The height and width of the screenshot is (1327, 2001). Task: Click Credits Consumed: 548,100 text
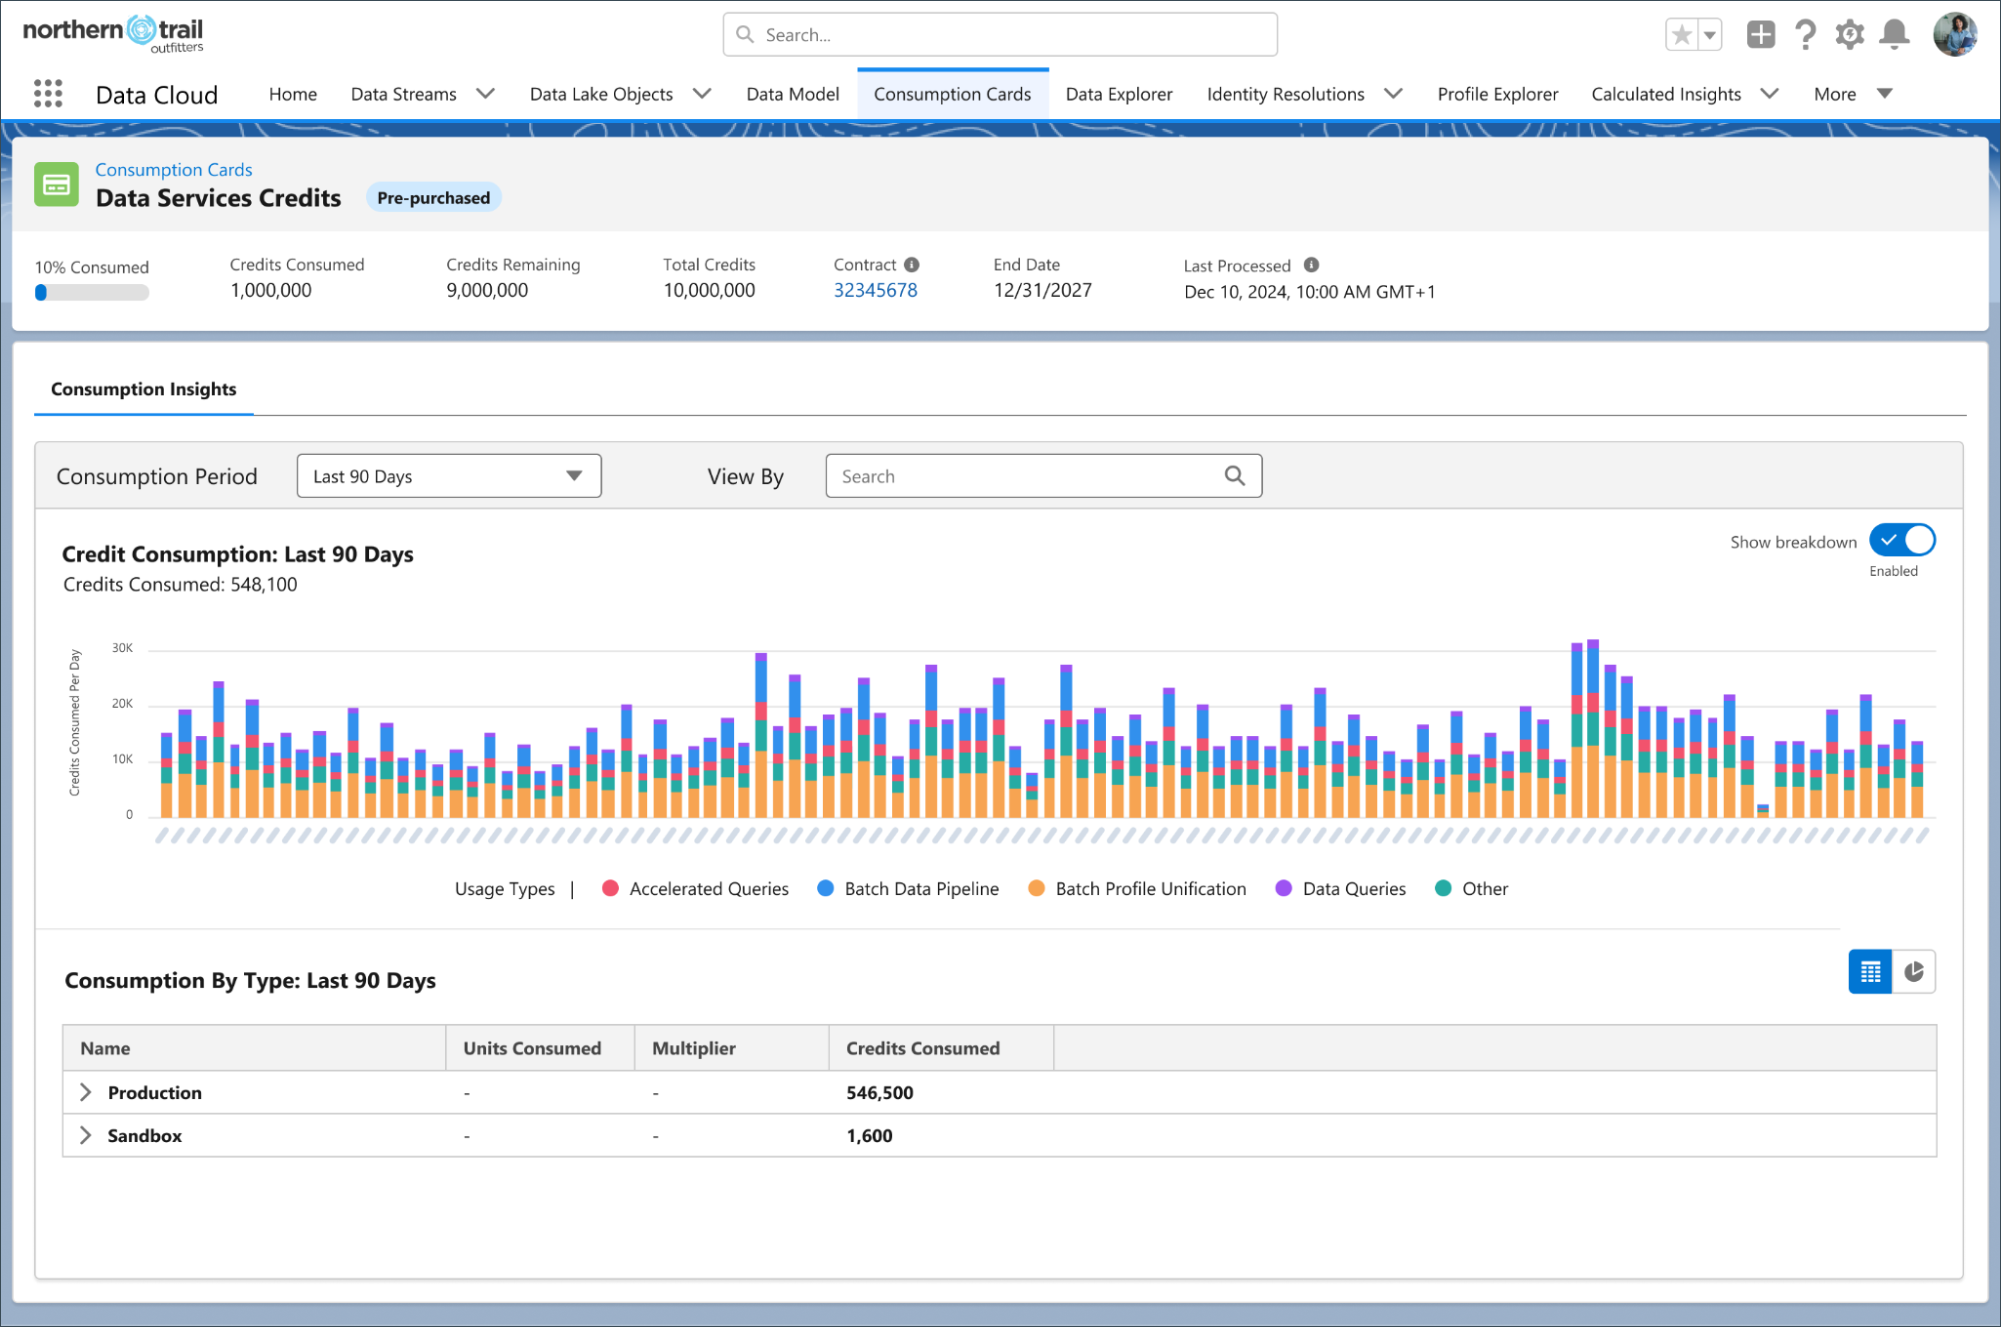pyautogui.click(x=180, y=584)
